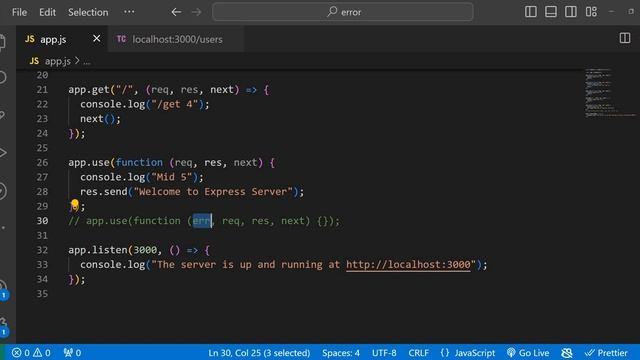Open the Search icon in activity bar
640x360 pixels.
click(x=2, y=77)
